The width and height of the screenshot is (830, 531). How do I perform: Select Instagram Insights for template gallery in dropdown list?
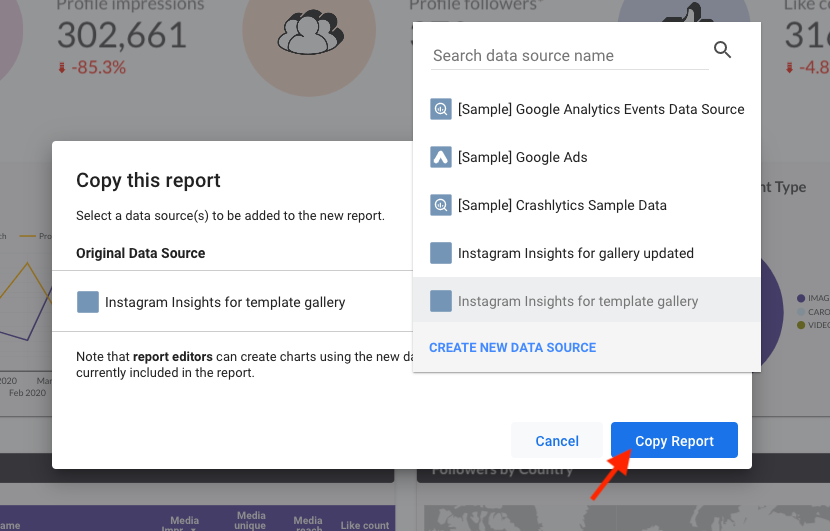pos(587,301)
